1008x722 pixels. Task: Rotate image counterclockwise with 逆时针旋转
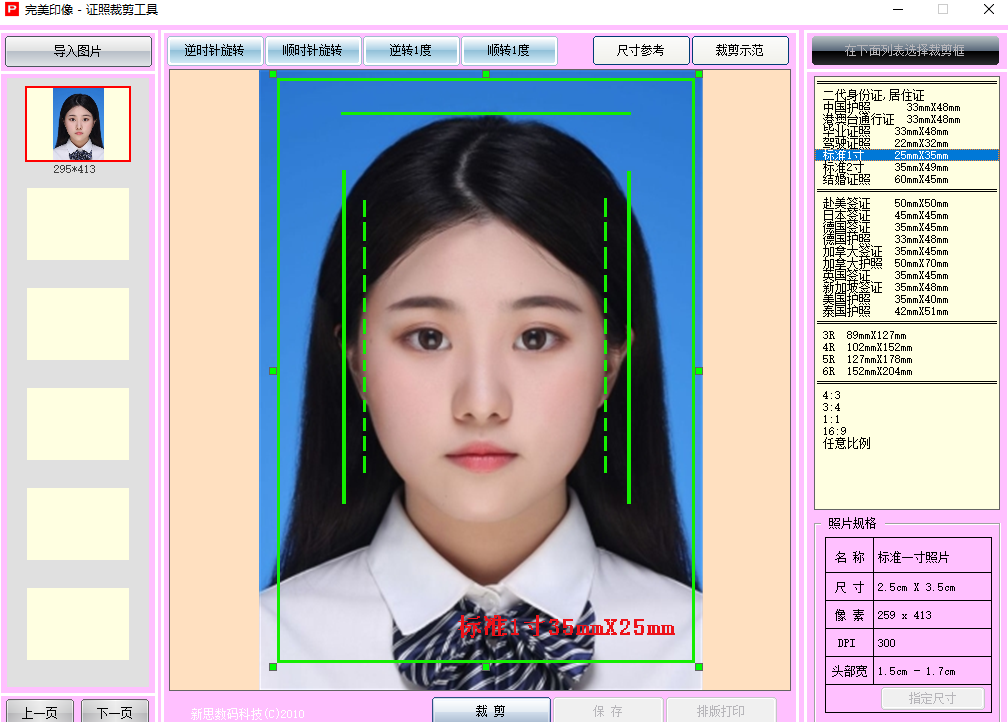tap(214, 51)
